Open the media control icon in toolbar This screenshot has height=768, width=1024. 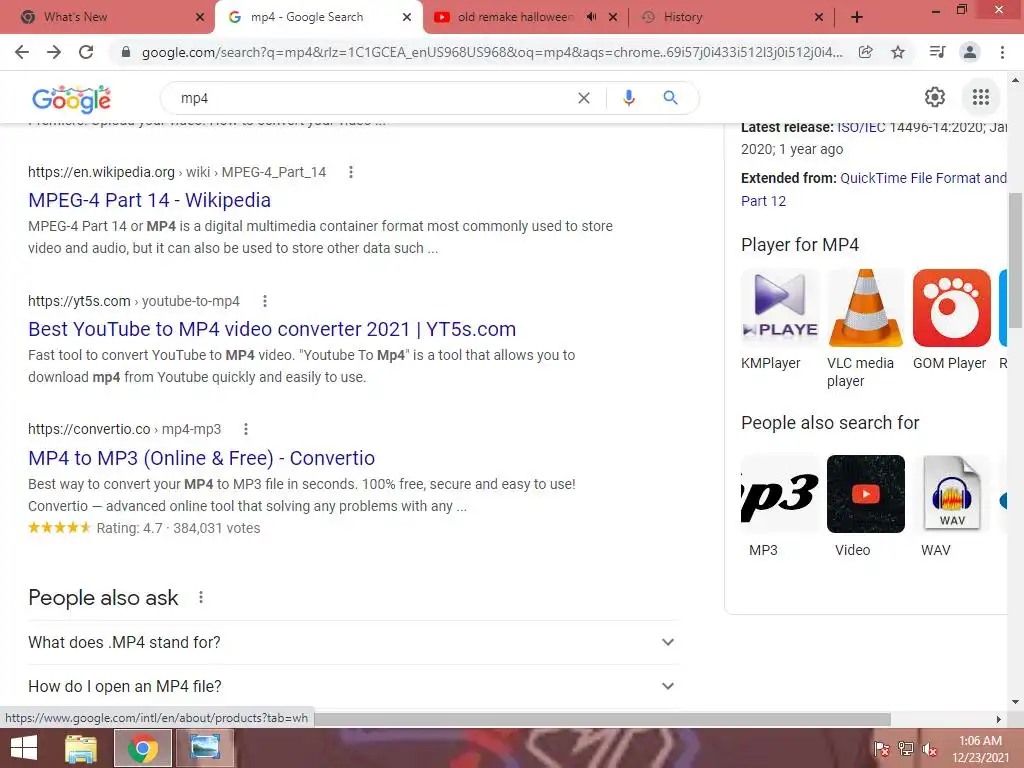937,52
